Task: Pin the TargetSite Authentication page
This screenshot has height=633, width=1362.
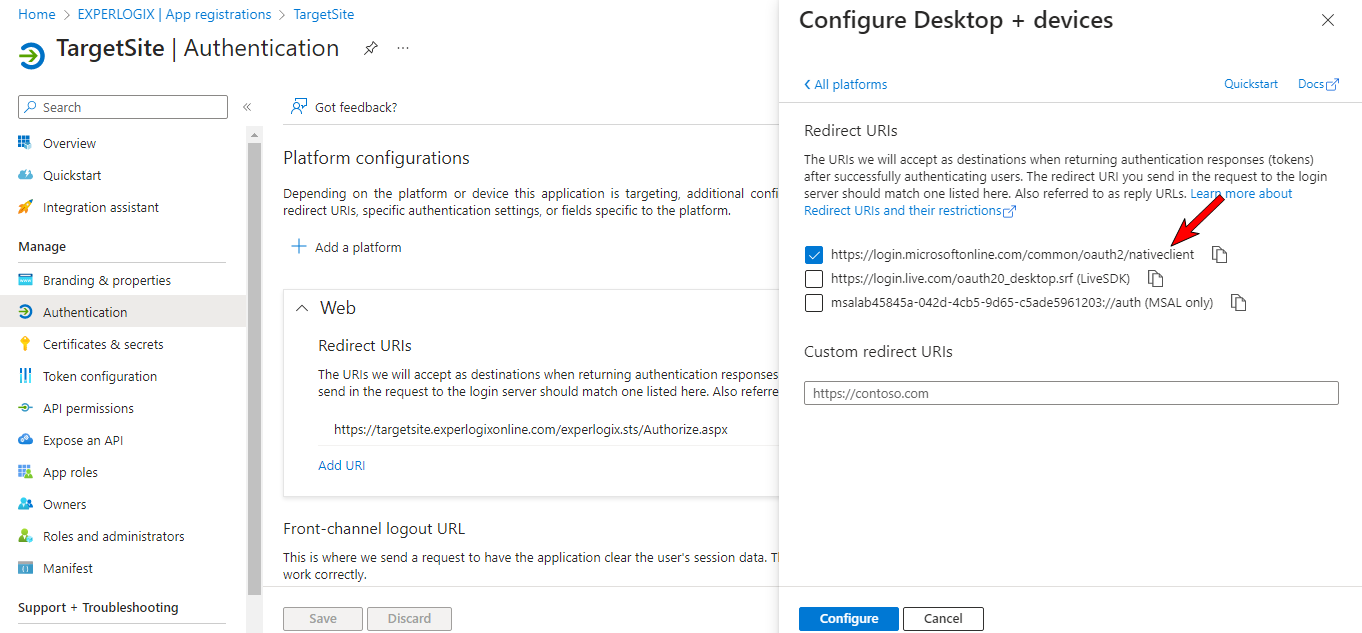Action: [370, 48]
